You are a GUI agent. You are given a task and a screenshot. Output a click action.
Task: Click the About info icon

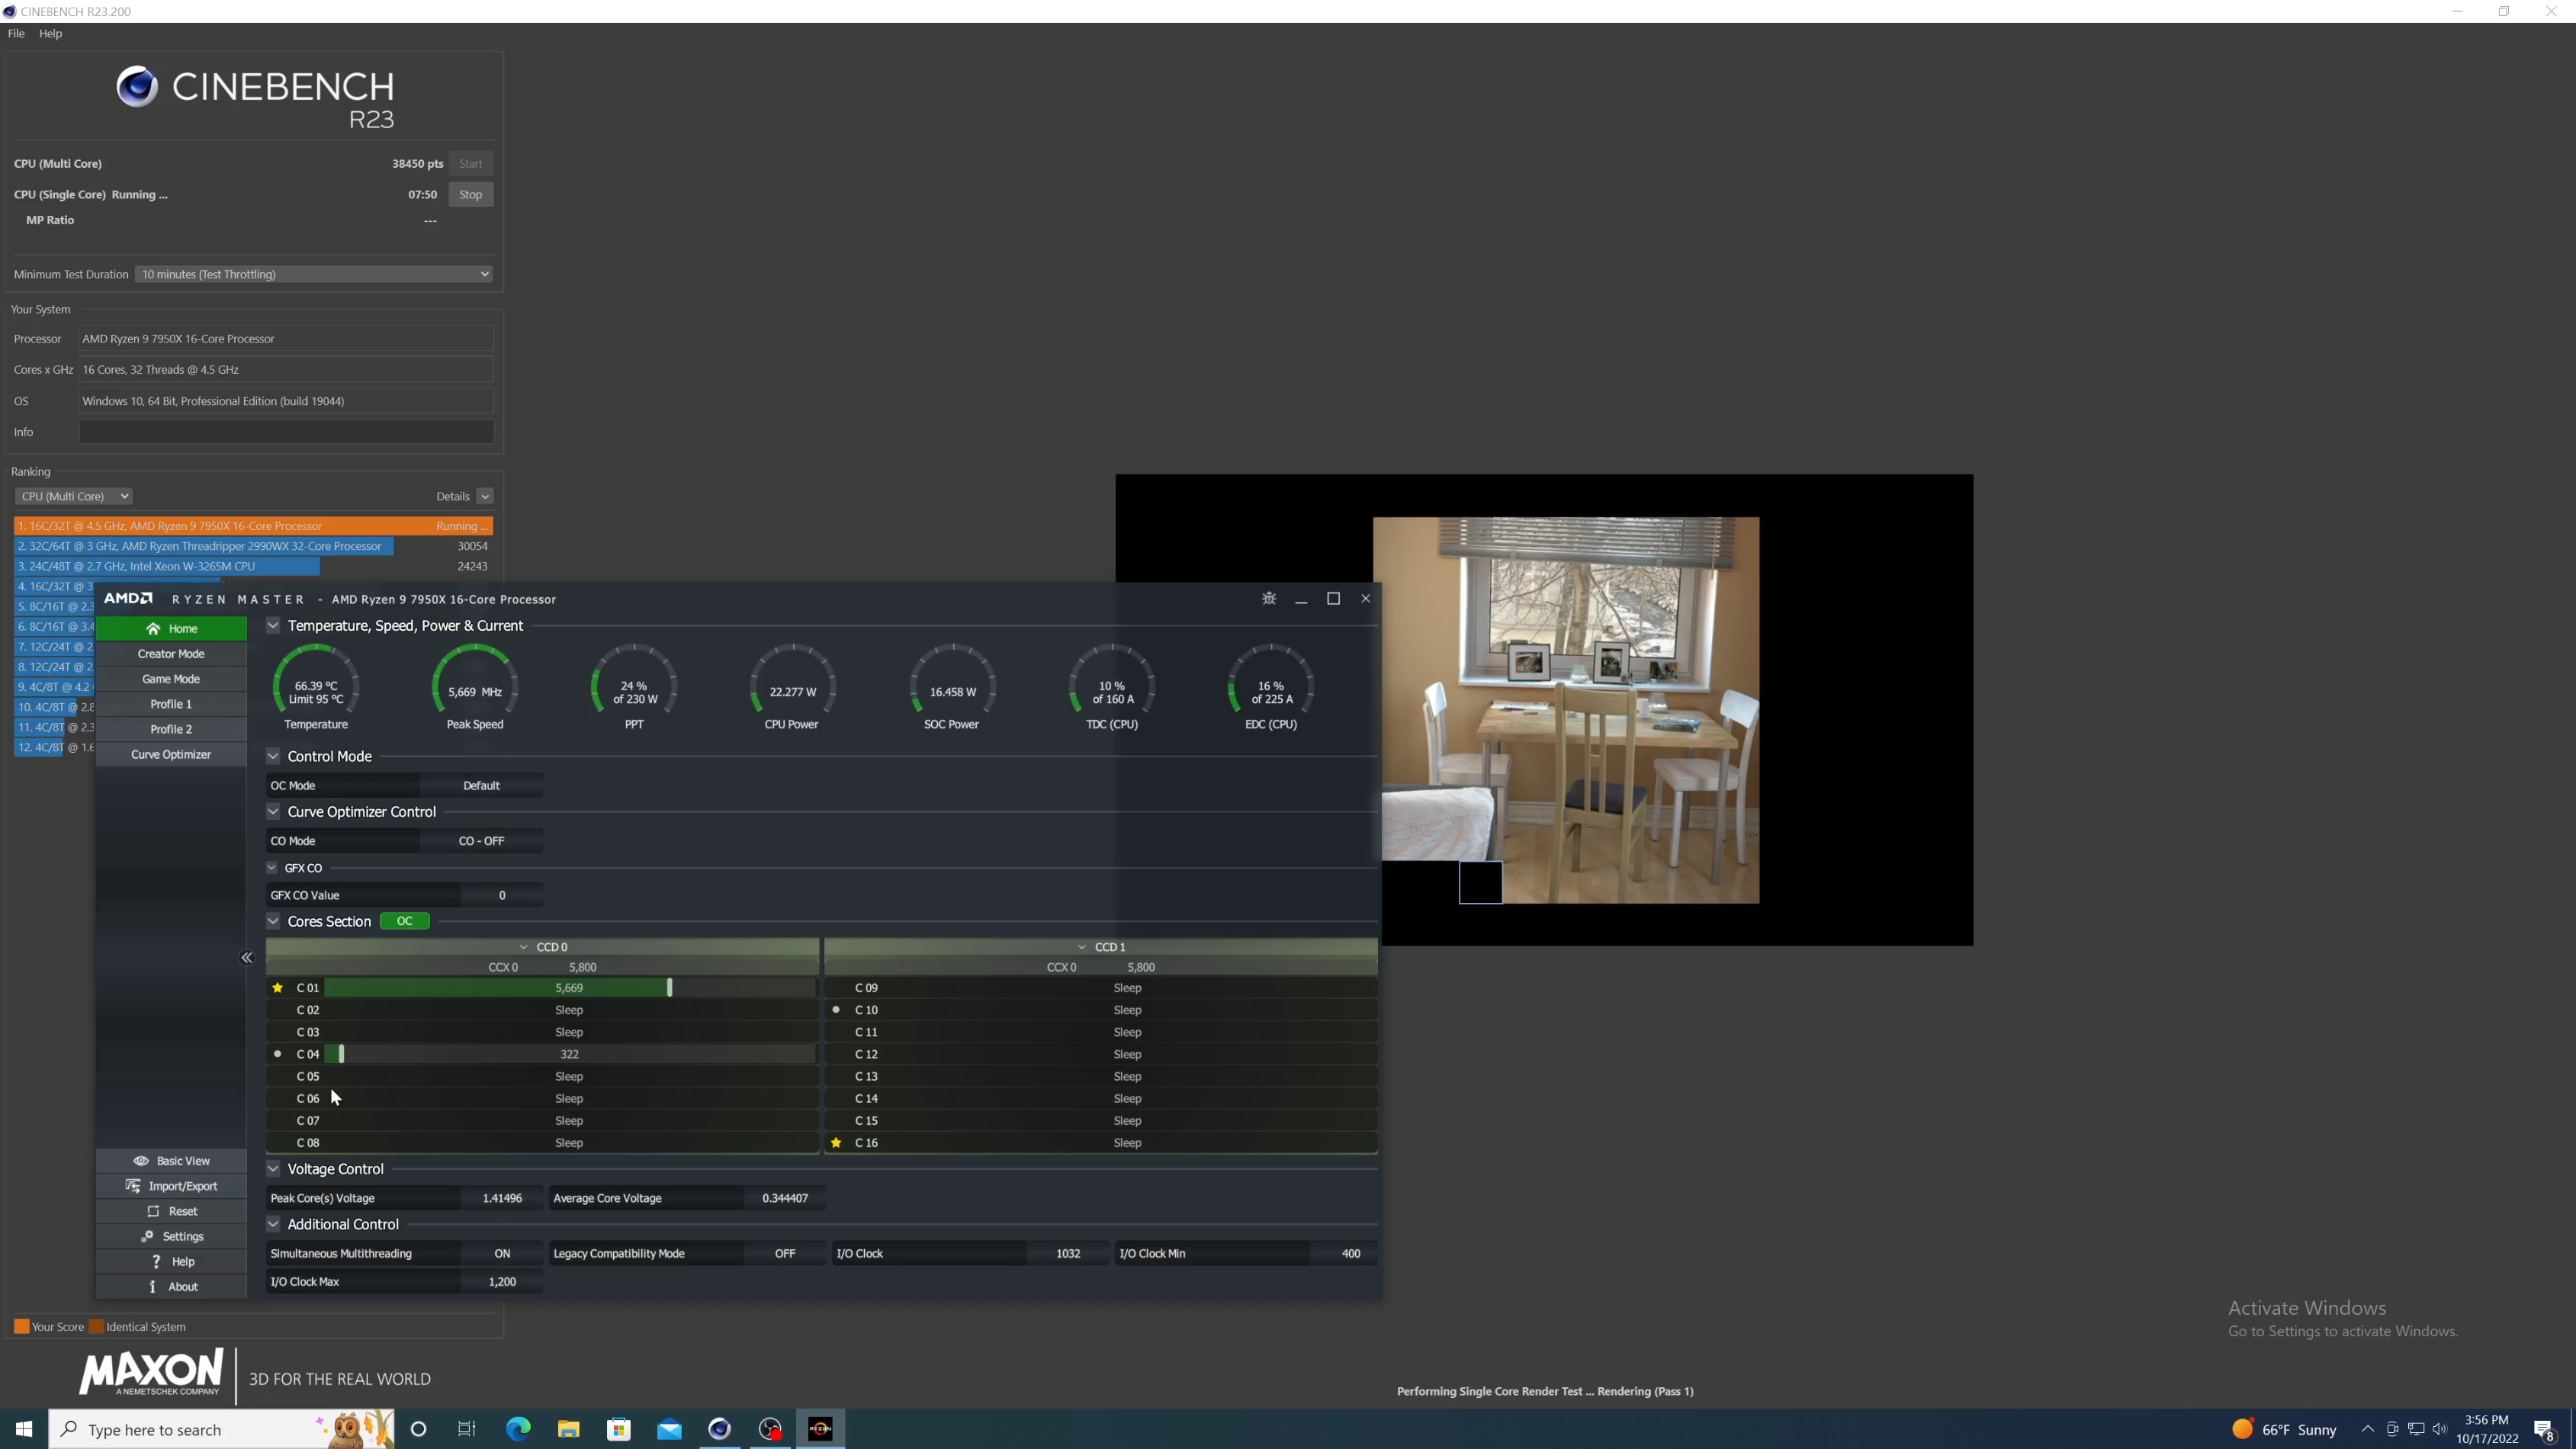coord(152,1286)
